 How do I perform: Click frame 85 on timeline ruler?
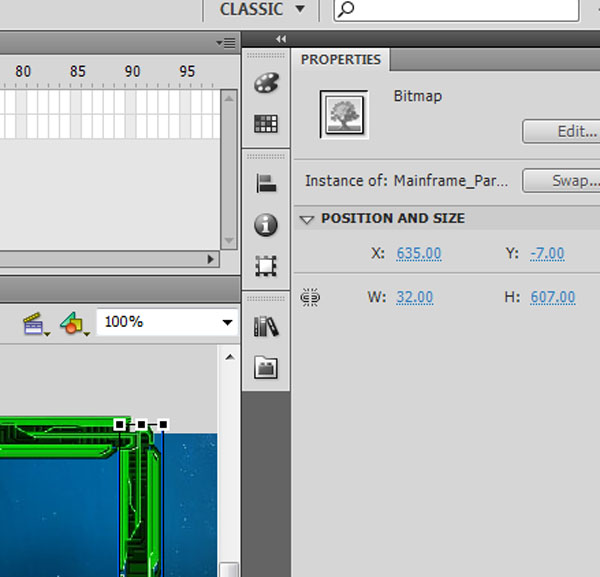pyautogui.click(x=78, y=72)
